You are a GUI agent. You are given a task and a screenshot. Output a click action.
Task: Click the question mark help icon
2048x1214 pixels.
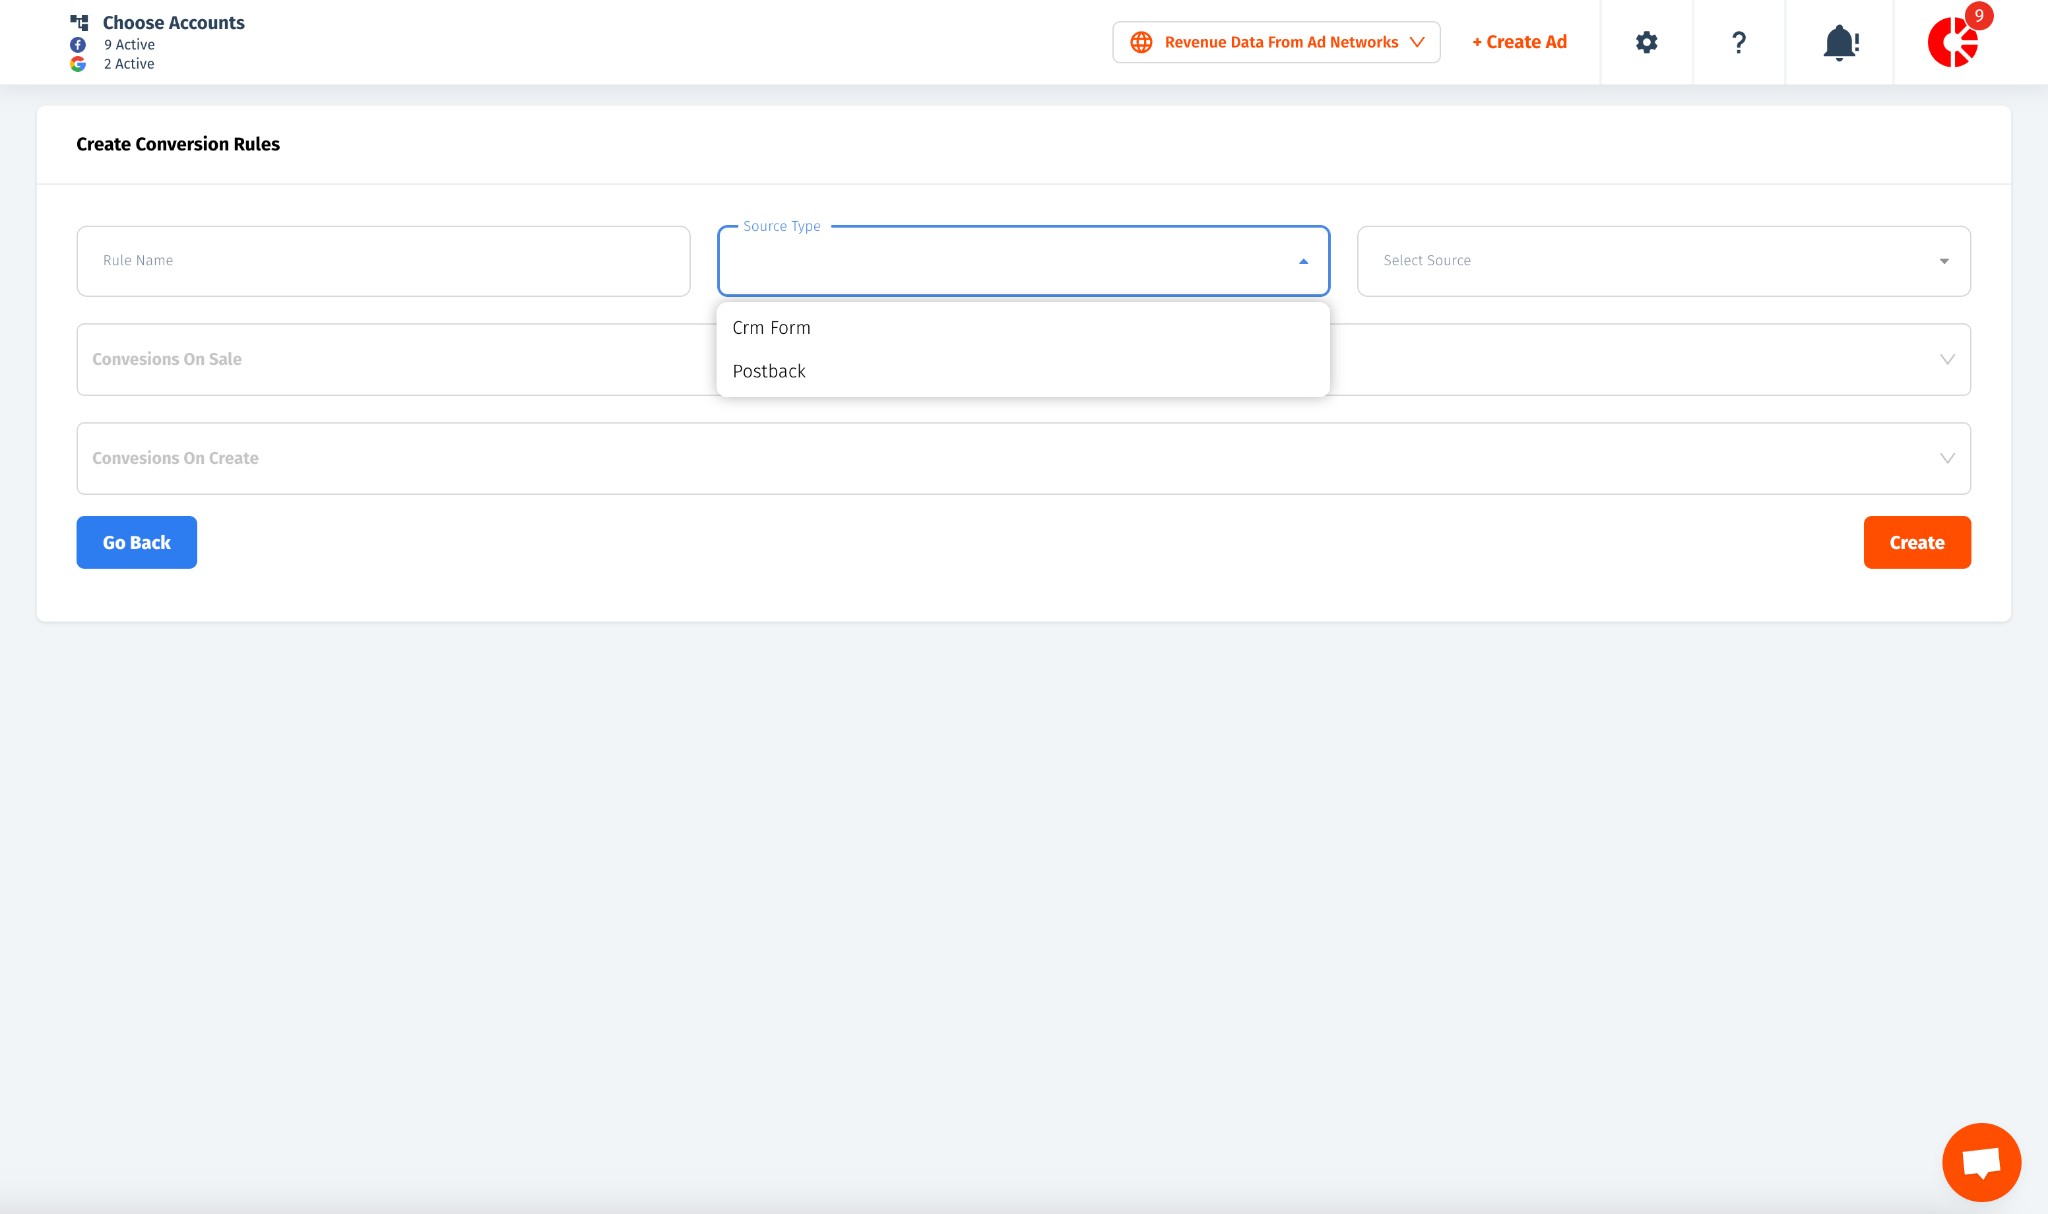click(x=1738, y=42)
